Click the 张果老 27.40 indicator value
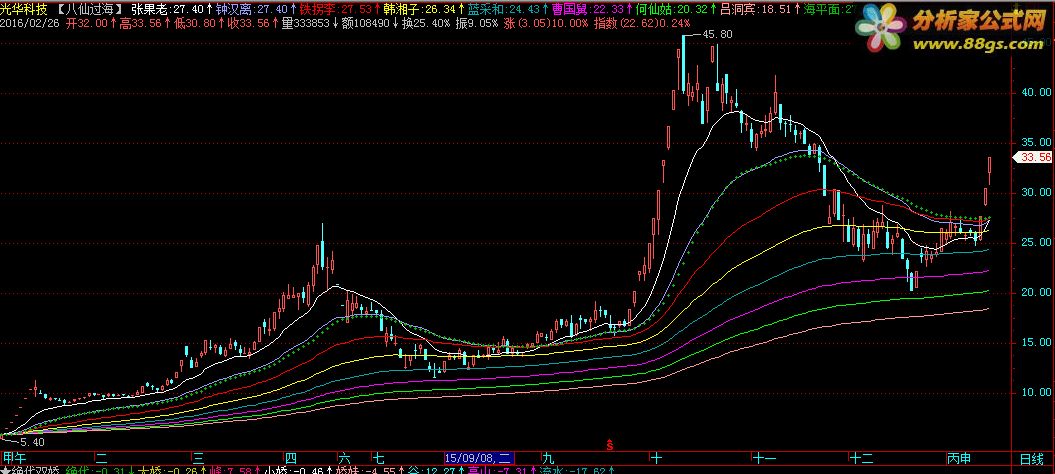The height and width of the screenshot is (474, 1055). (170, 9)
